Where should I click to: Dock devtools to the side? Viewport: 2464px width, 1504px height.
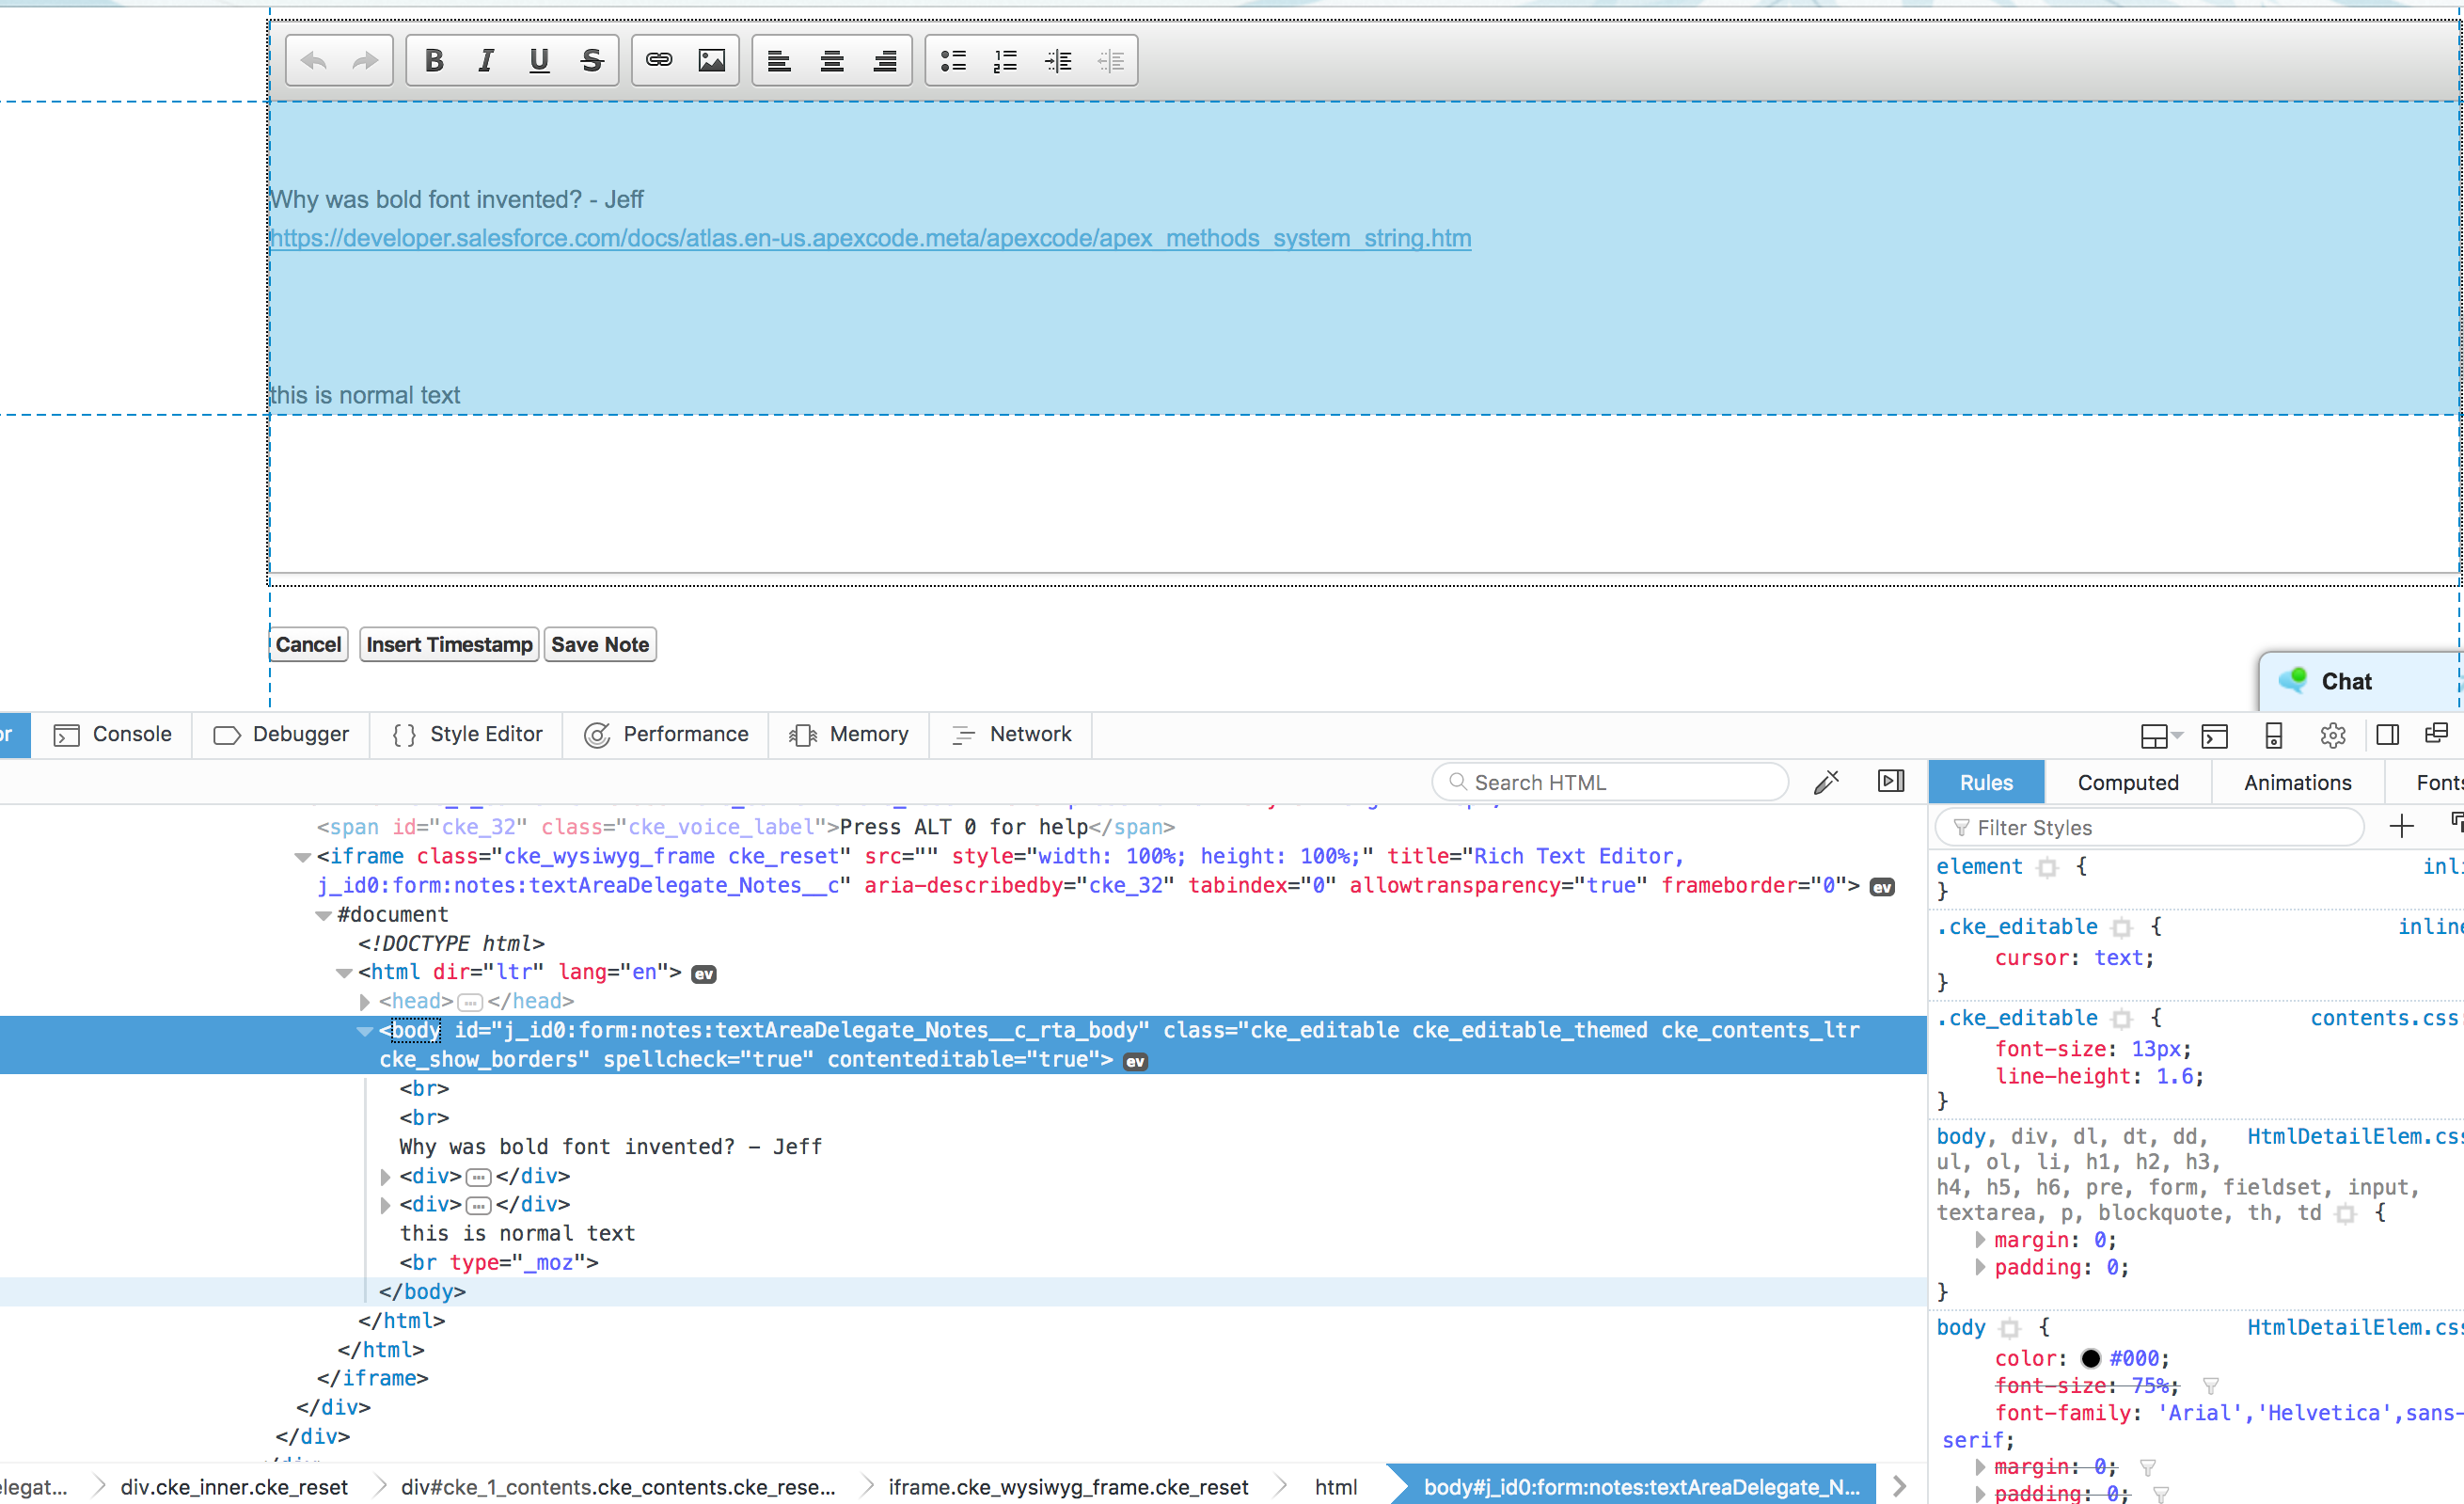(x=2388, y=736)
